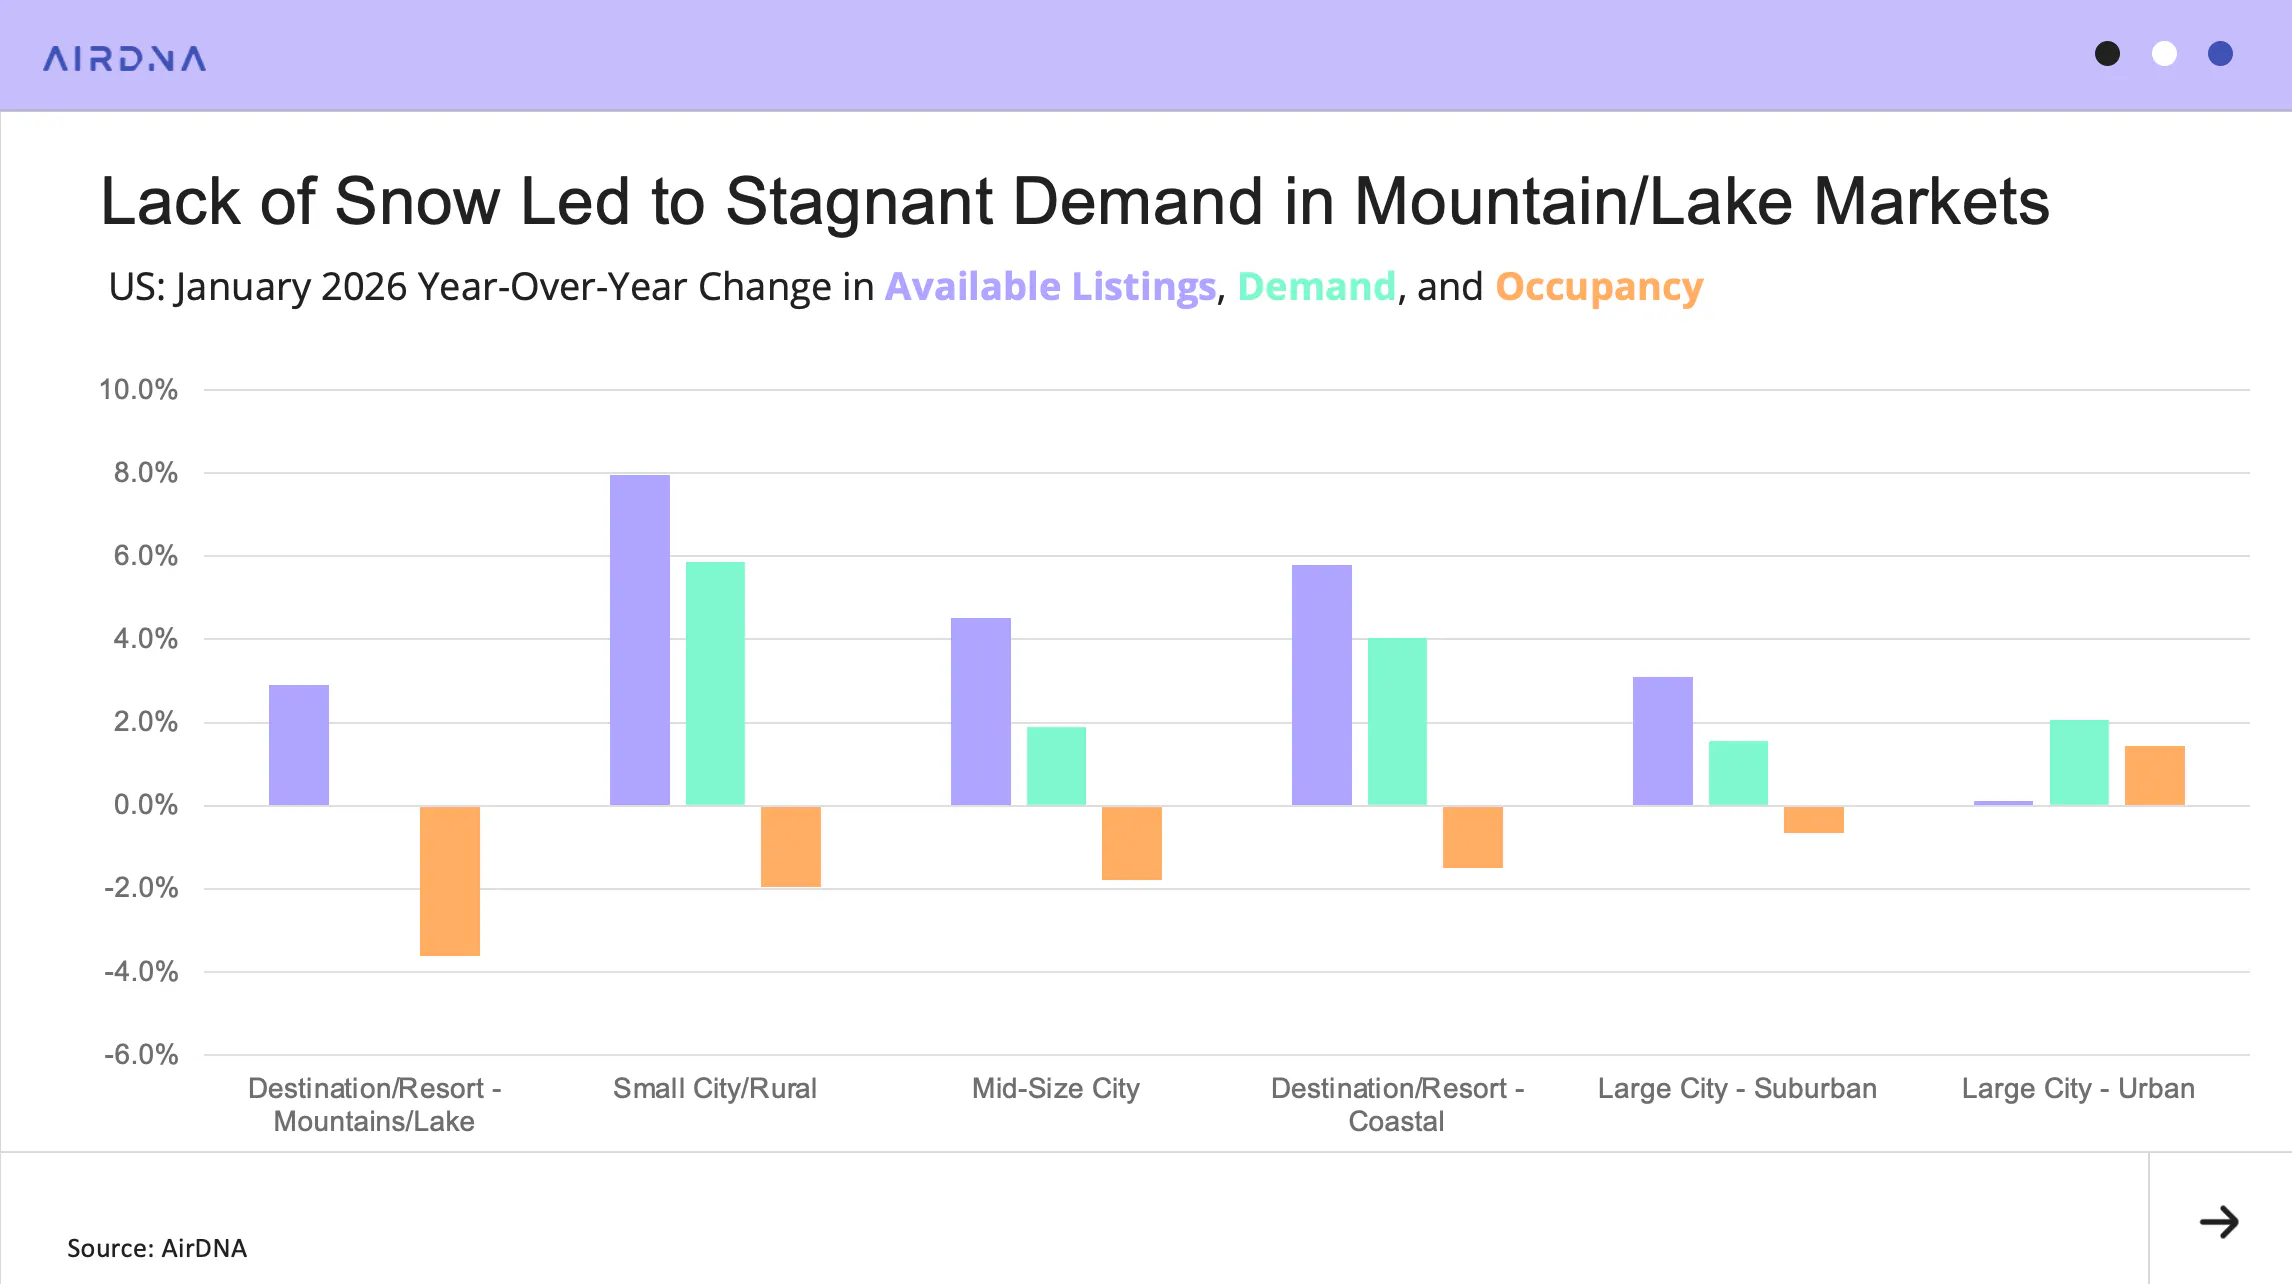
Task: Go to next slide with arrow icon
Action: click(x=2219, y=1221)
